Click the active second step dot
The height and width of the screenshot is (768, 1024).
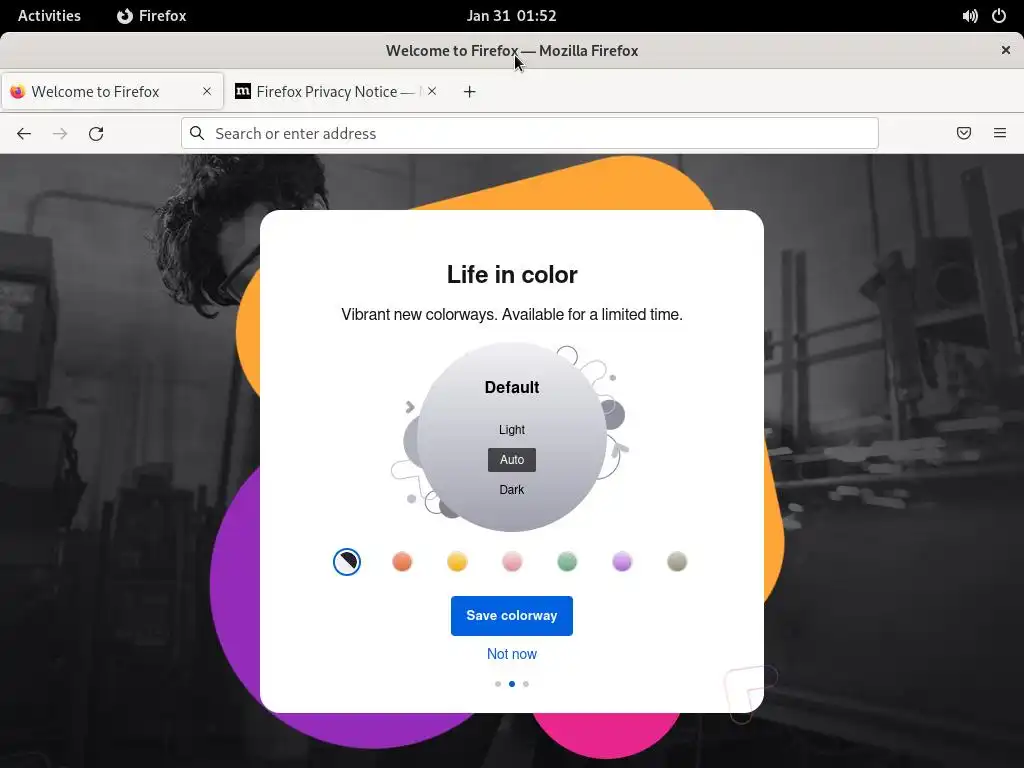(512, 684)
